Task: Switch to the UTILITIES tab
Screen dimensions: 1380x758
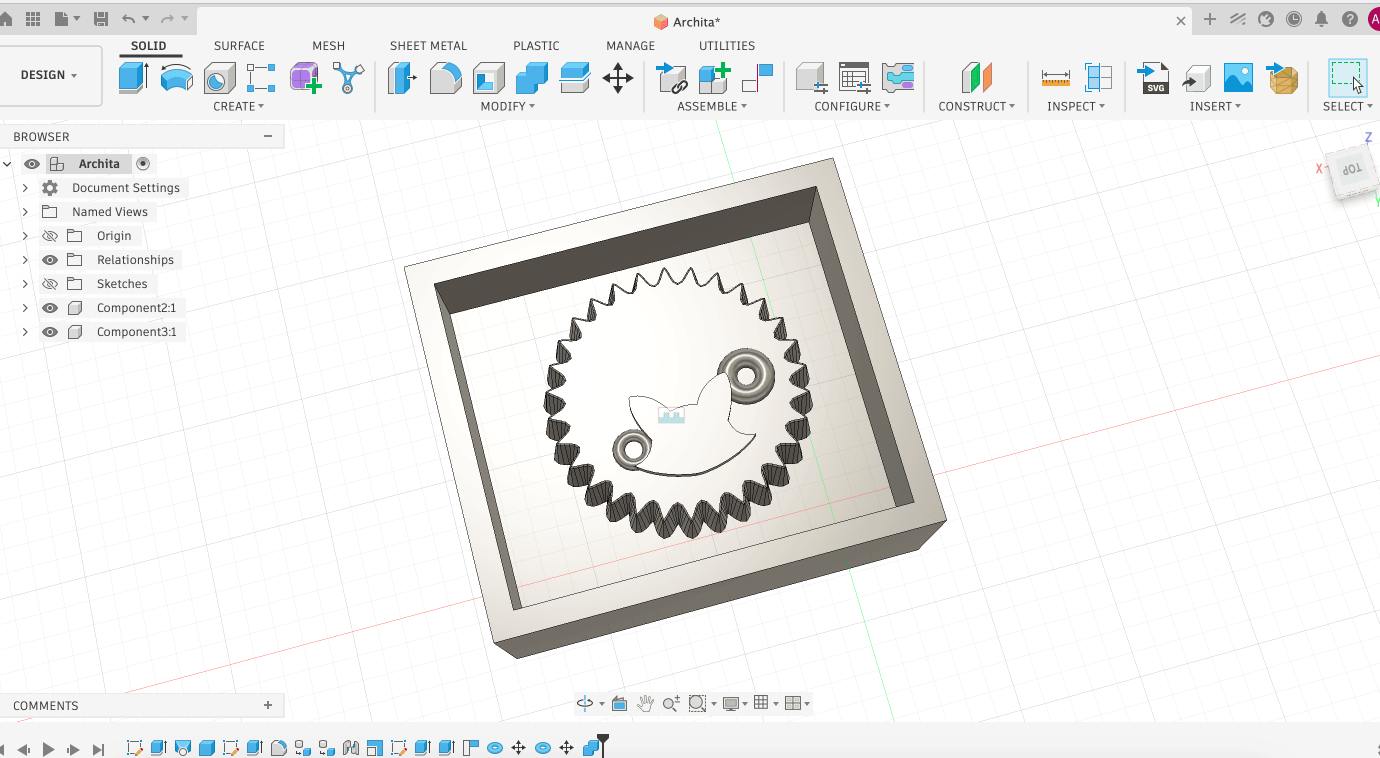Action: pos(727,46)
